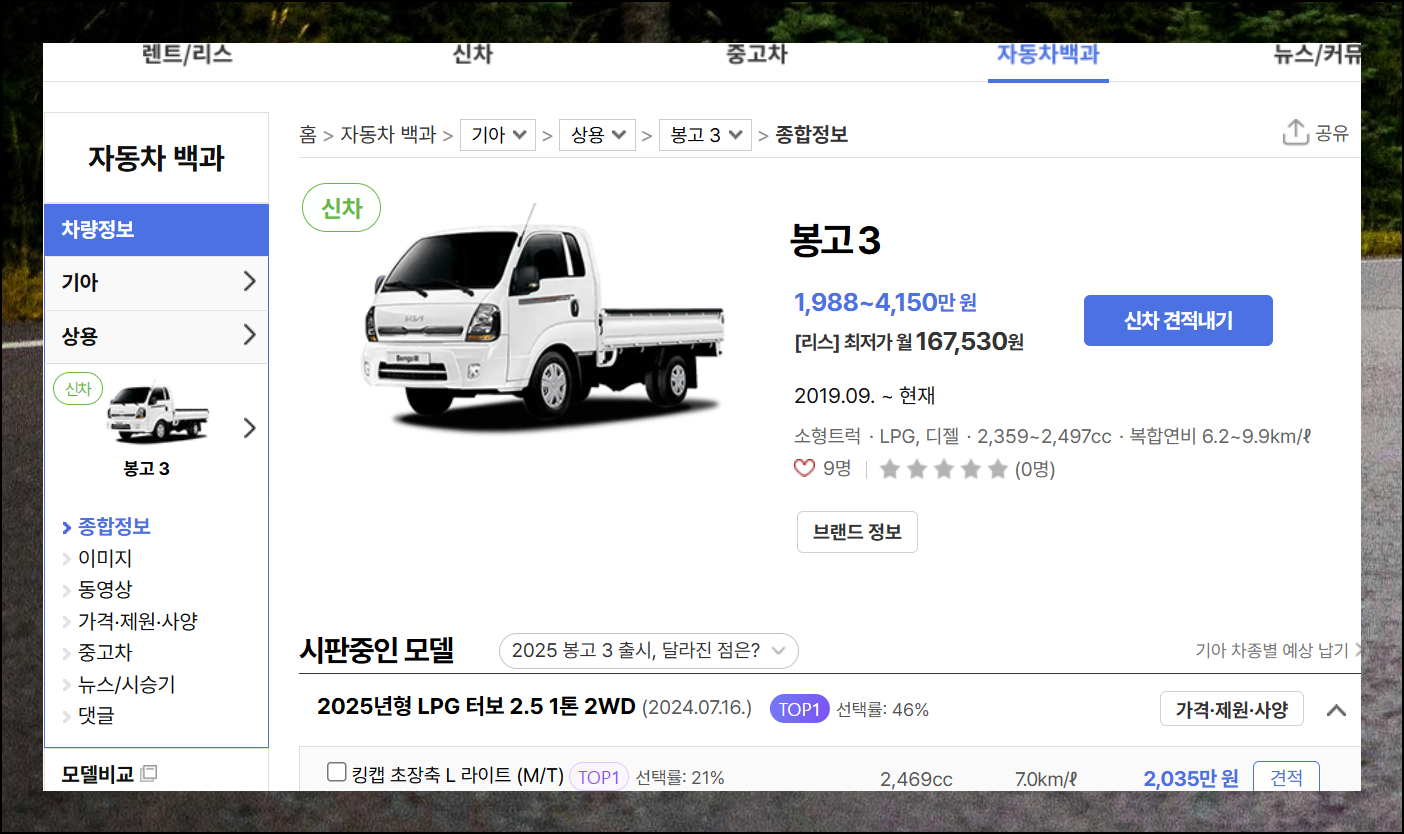Select 차량정보 in the sidebar
This screenshot has width=1404, height=834.
(x=157, y=230)
